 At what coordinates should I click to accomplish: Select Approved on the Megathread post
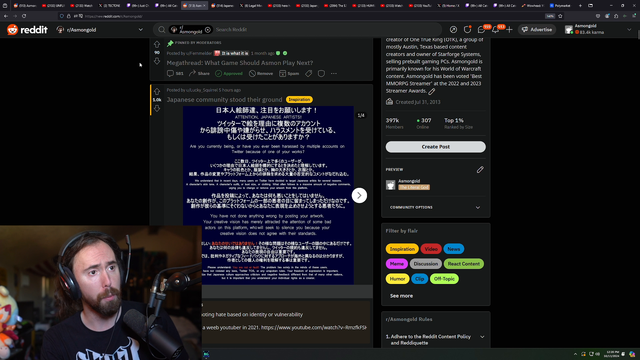[x=229, y=73]
